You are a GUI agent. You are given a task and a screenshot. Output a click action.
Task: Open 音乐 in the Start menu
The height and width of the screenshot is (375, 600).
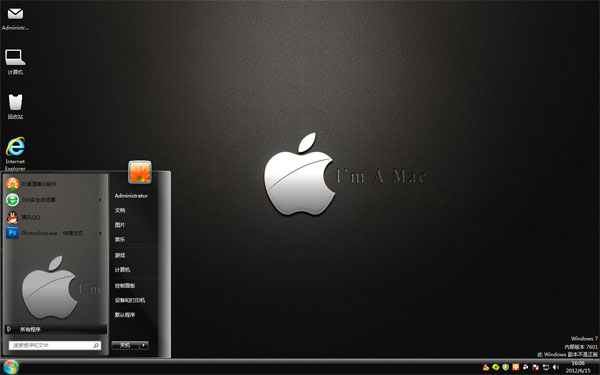(120, 239)
